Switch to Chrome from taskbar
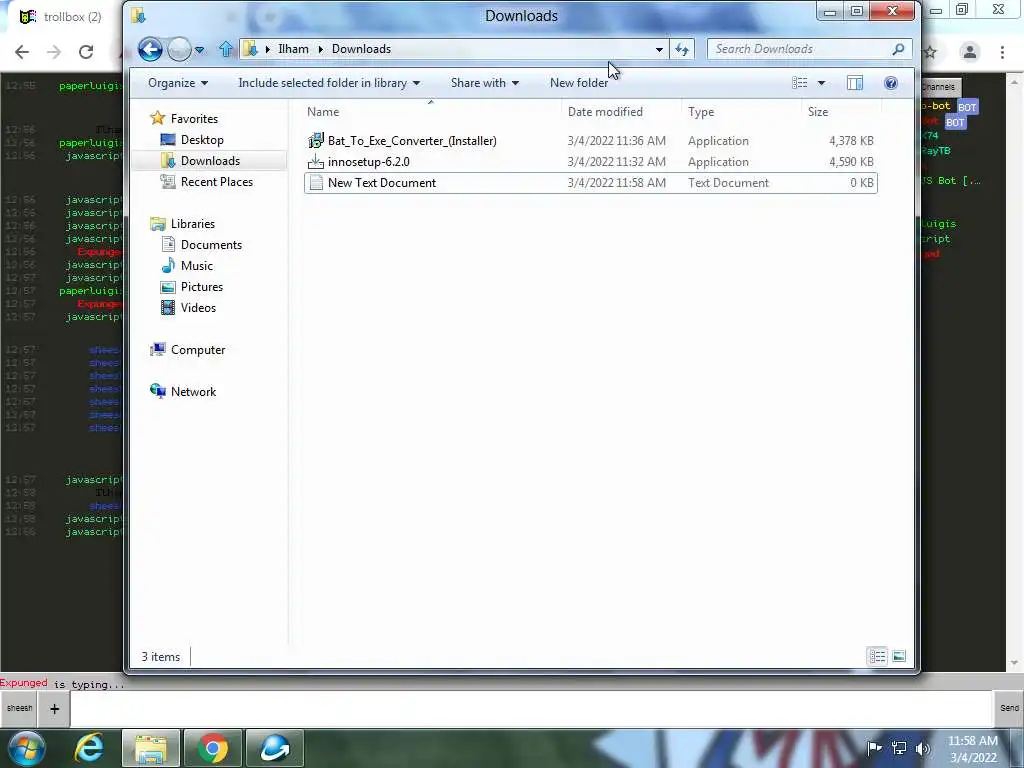The height and width of the screenshot is (768, 1024). 213,748
